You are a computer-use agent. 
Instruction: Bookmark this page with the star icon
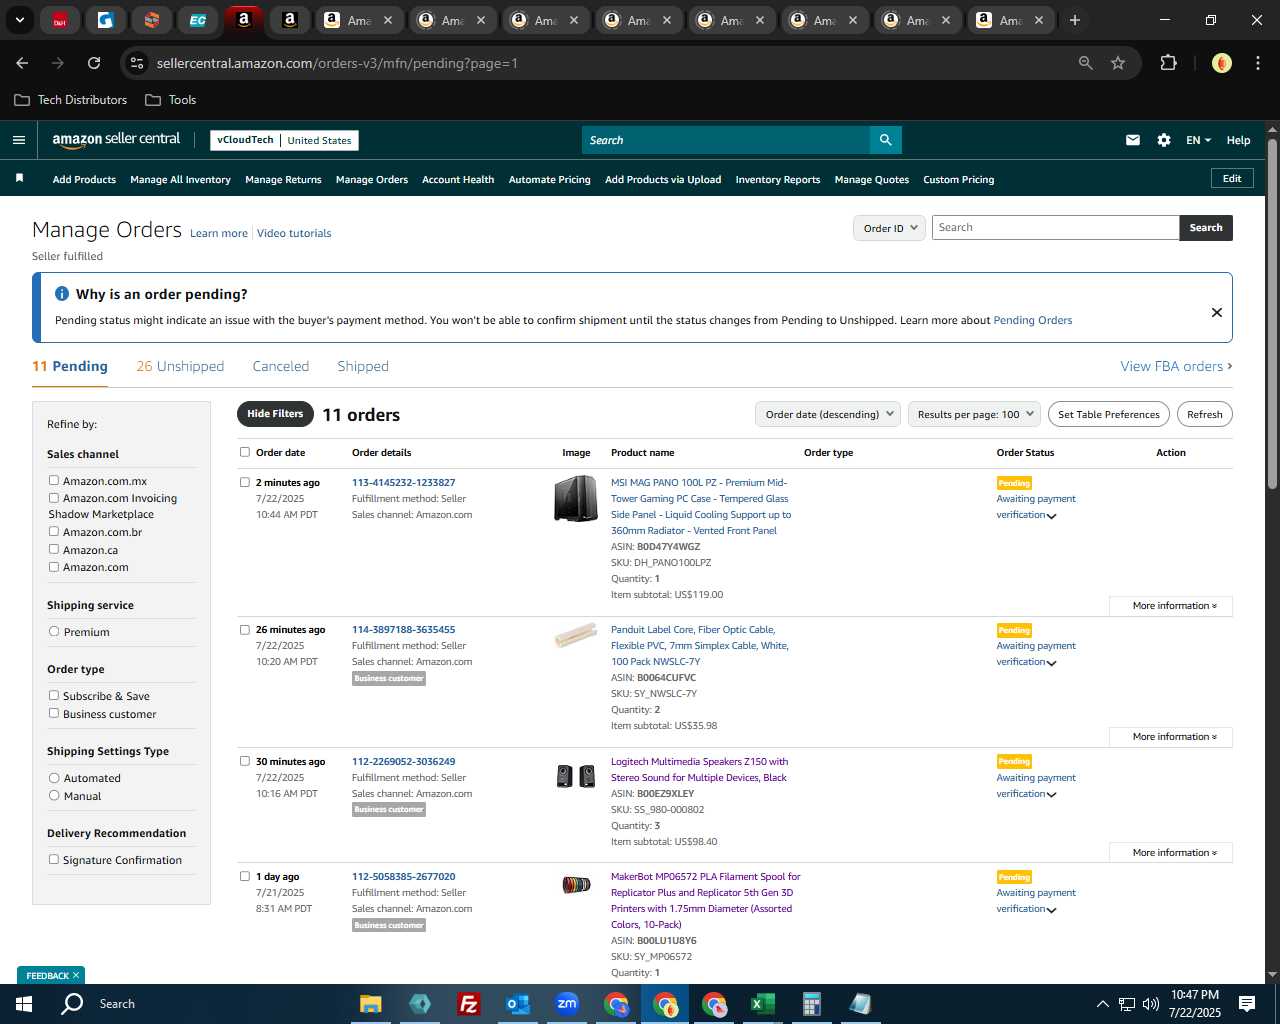pyautogui.click(x=1118, y=63)
